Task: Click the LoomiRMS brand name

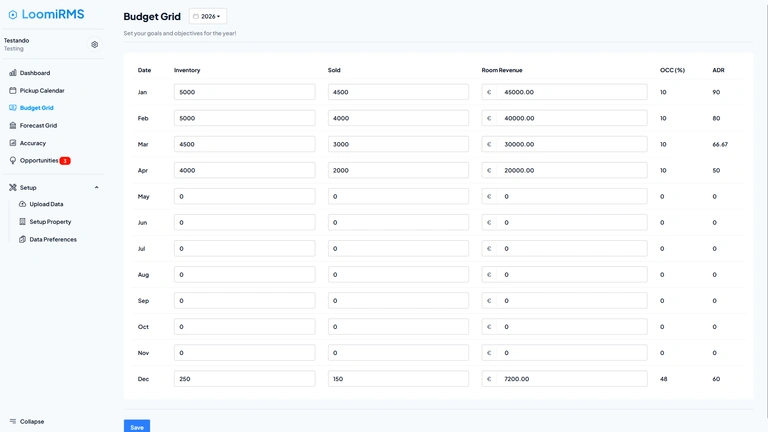Action: pyautogui.click(x=53, y=14)
